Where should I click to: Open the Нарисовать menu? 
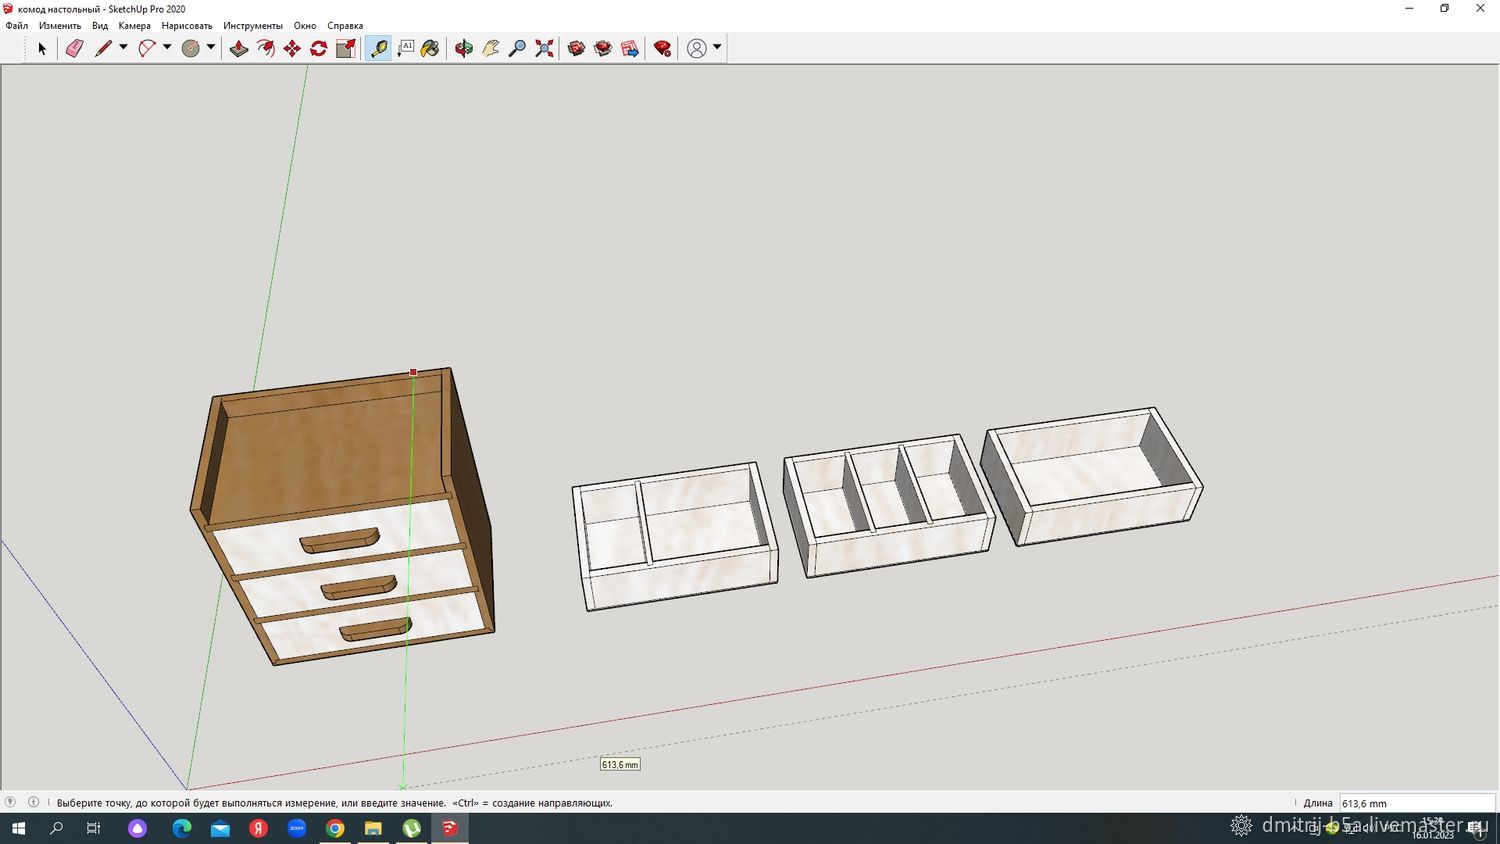tap(187, 26)
